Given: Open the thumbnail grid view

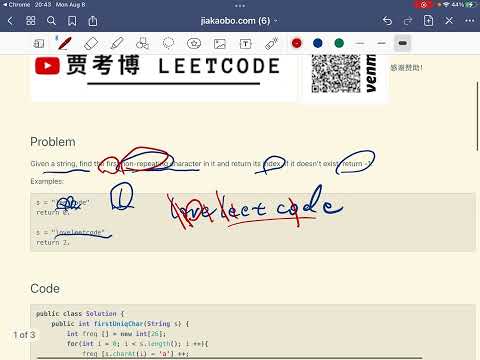Looking at the screenshot, I should tap(31, 21).
